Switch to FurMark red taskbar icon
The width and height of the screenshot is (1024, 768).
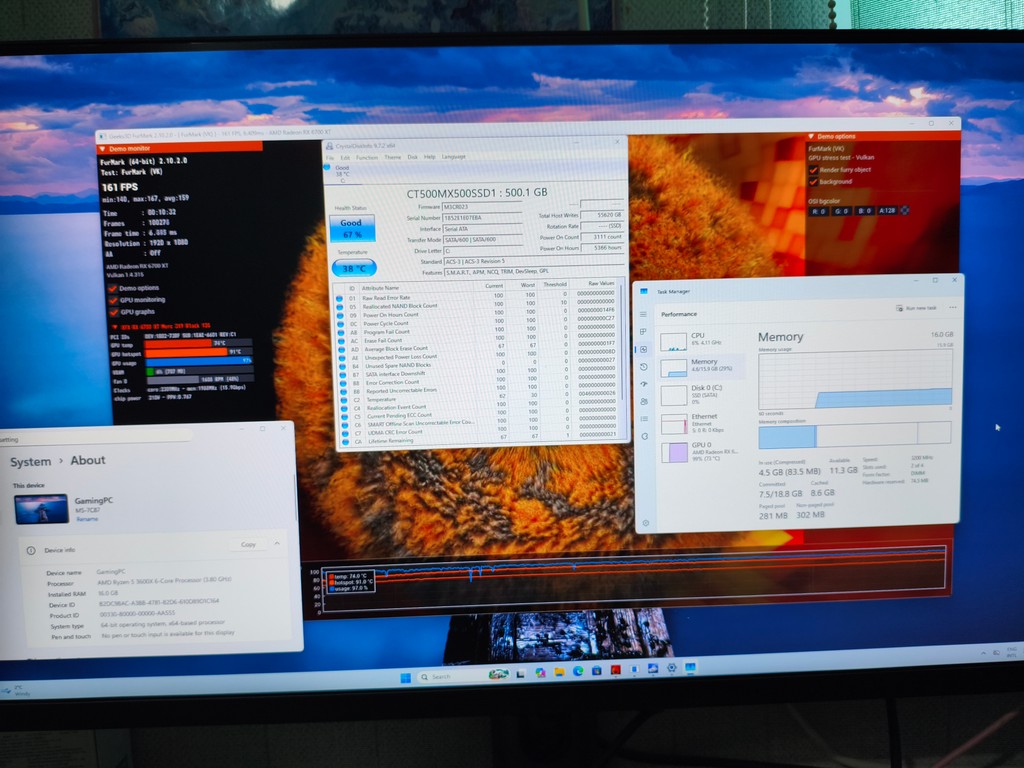click(x=615, y=669)
